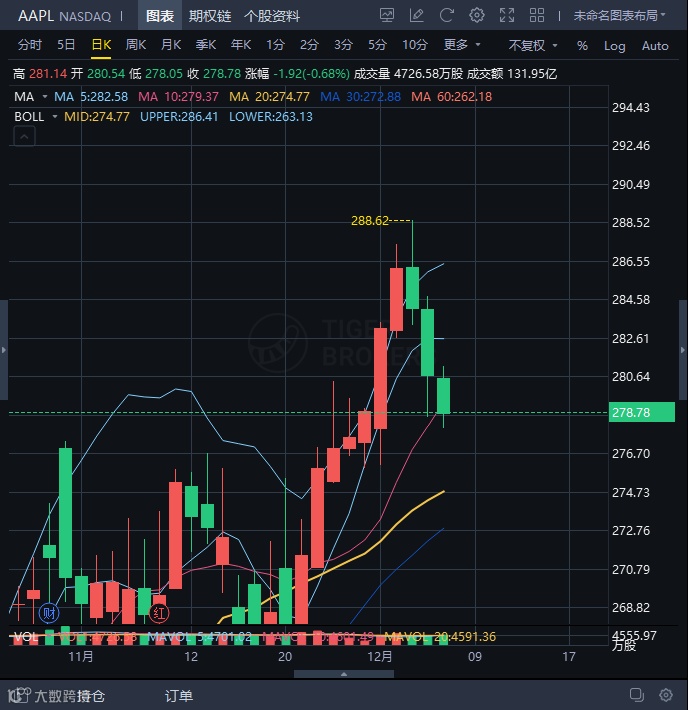Select the 10分 timeframe
This screenshot has height=710, width=688.
[415, 45]
